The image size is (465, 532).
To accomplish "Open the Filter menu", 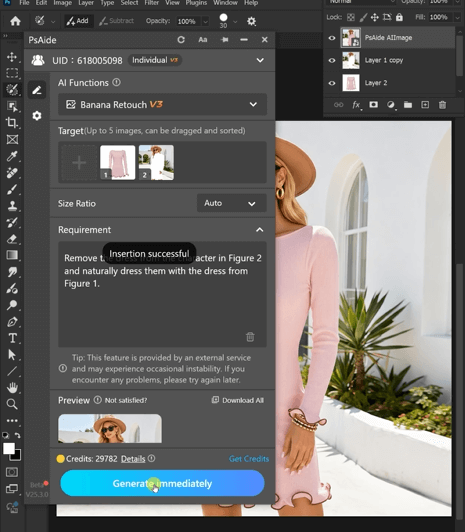I will pos(151,3).
